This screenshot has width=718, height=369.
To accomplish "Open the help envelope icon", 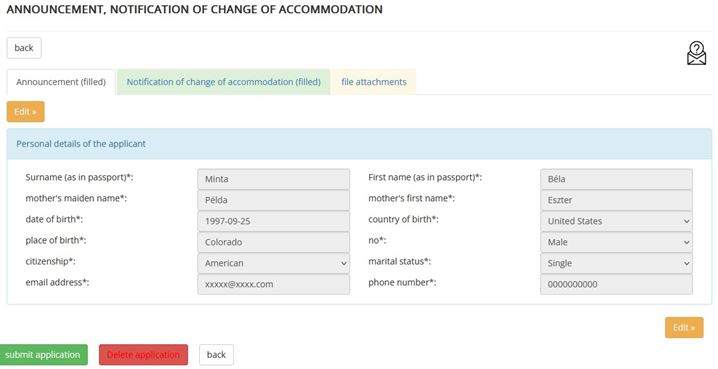I will (x=696, y=53).
